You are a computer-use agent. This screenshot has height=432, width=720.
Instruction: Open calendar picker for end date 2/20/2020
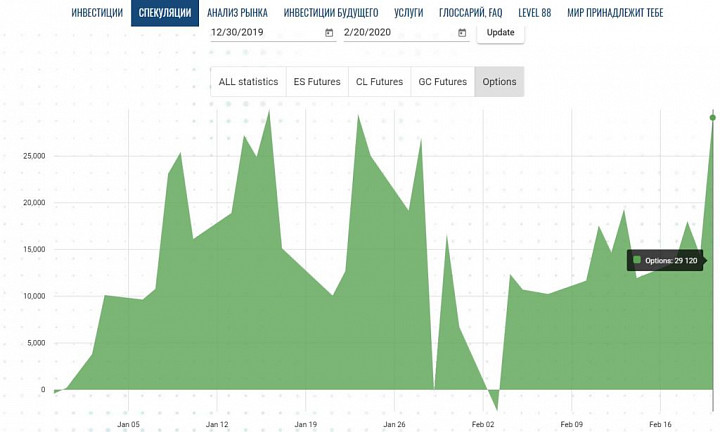click(x=462, y=33)
